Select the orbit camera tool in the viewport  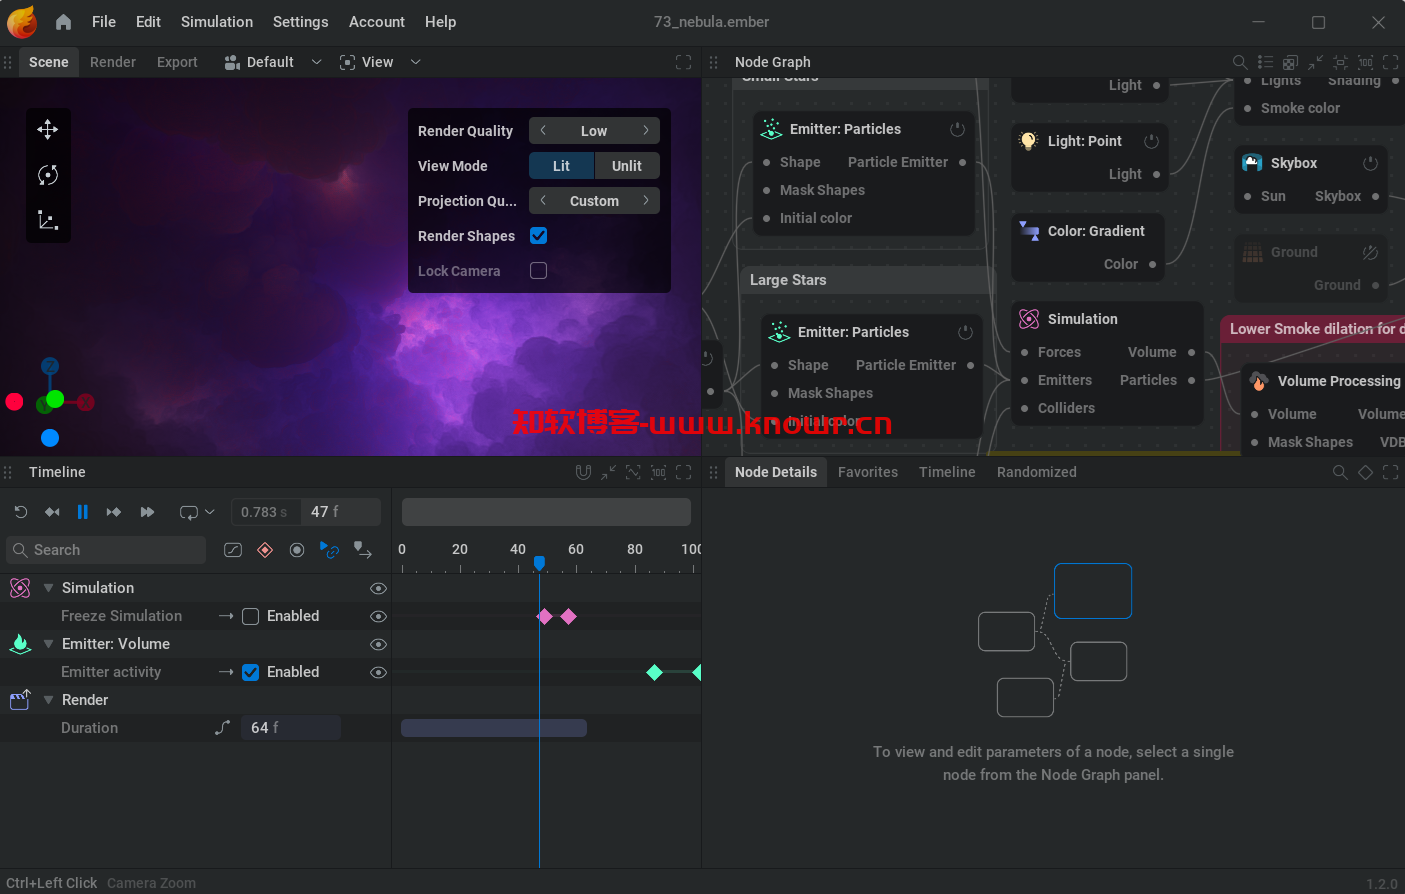(48, 175)
